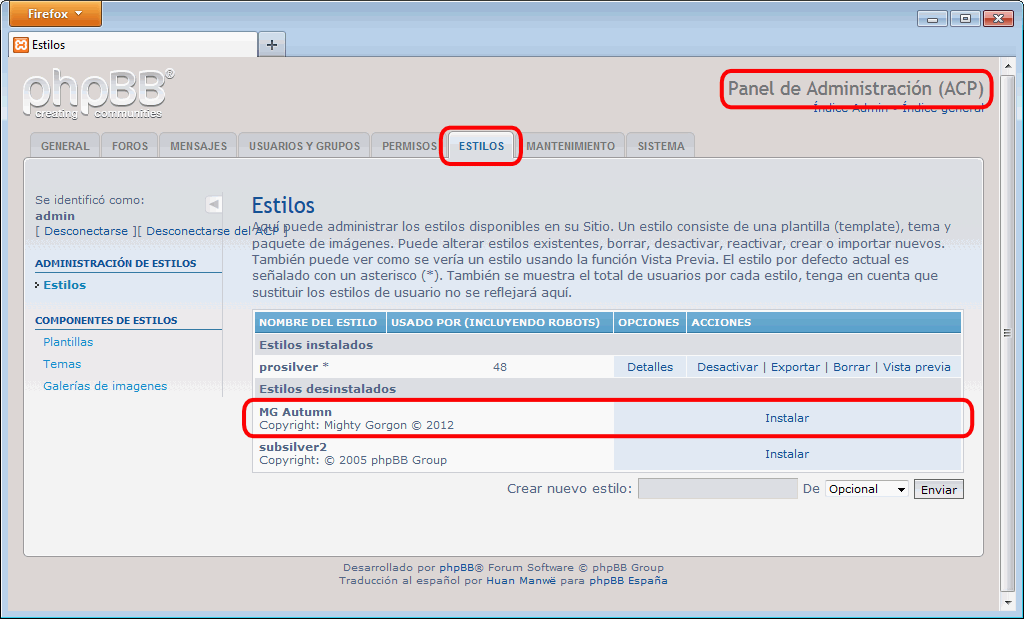Click Desconectarse del ACP link
Viewport: 1024px width, 619px height.
pos(213,231)
